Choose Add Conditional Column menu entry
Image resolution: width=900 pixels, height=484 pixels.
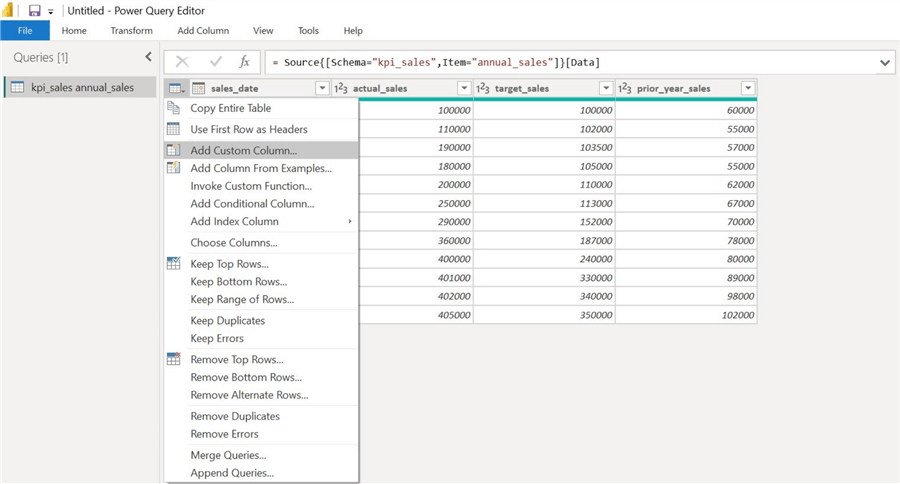pos(261,204)
